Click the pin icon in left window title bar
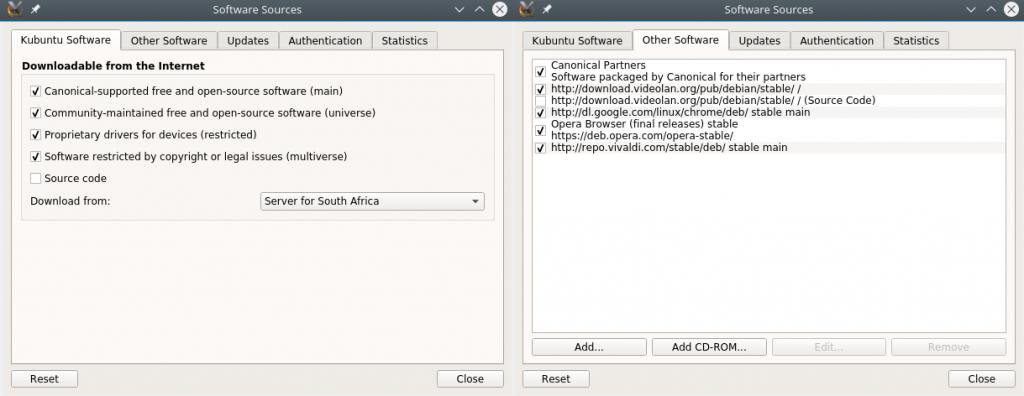Image resolution: width=1024 pixels, height=396 pixels. [x=35, y=10]
